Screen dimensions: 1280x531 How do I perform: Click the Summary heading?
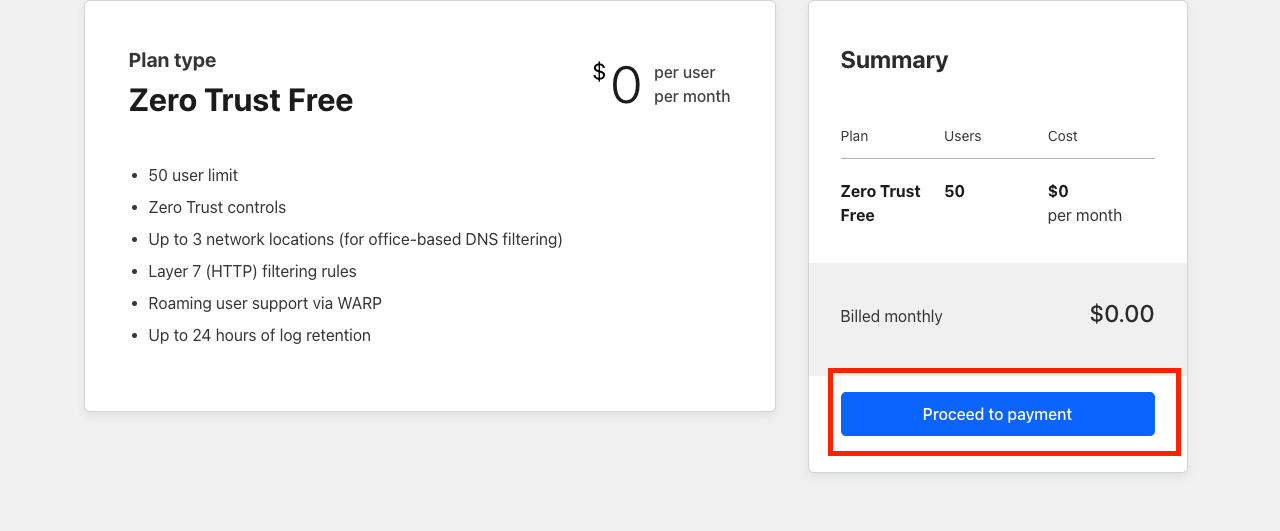coord(894,60)
